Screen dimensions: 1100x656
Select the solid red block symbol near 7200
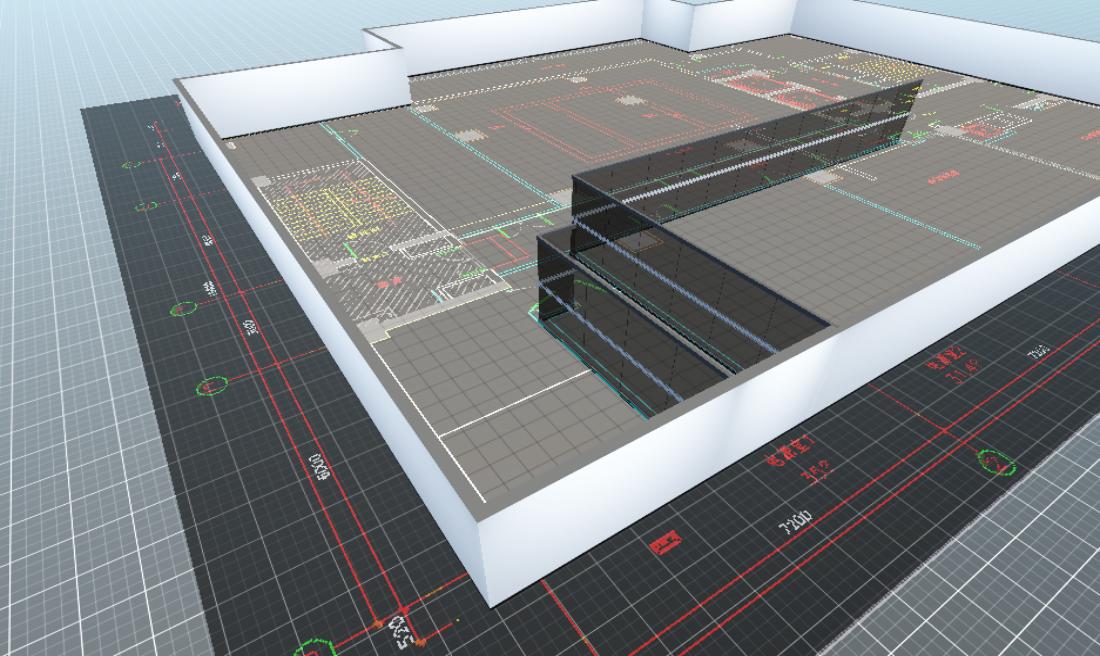coord(662,545)
